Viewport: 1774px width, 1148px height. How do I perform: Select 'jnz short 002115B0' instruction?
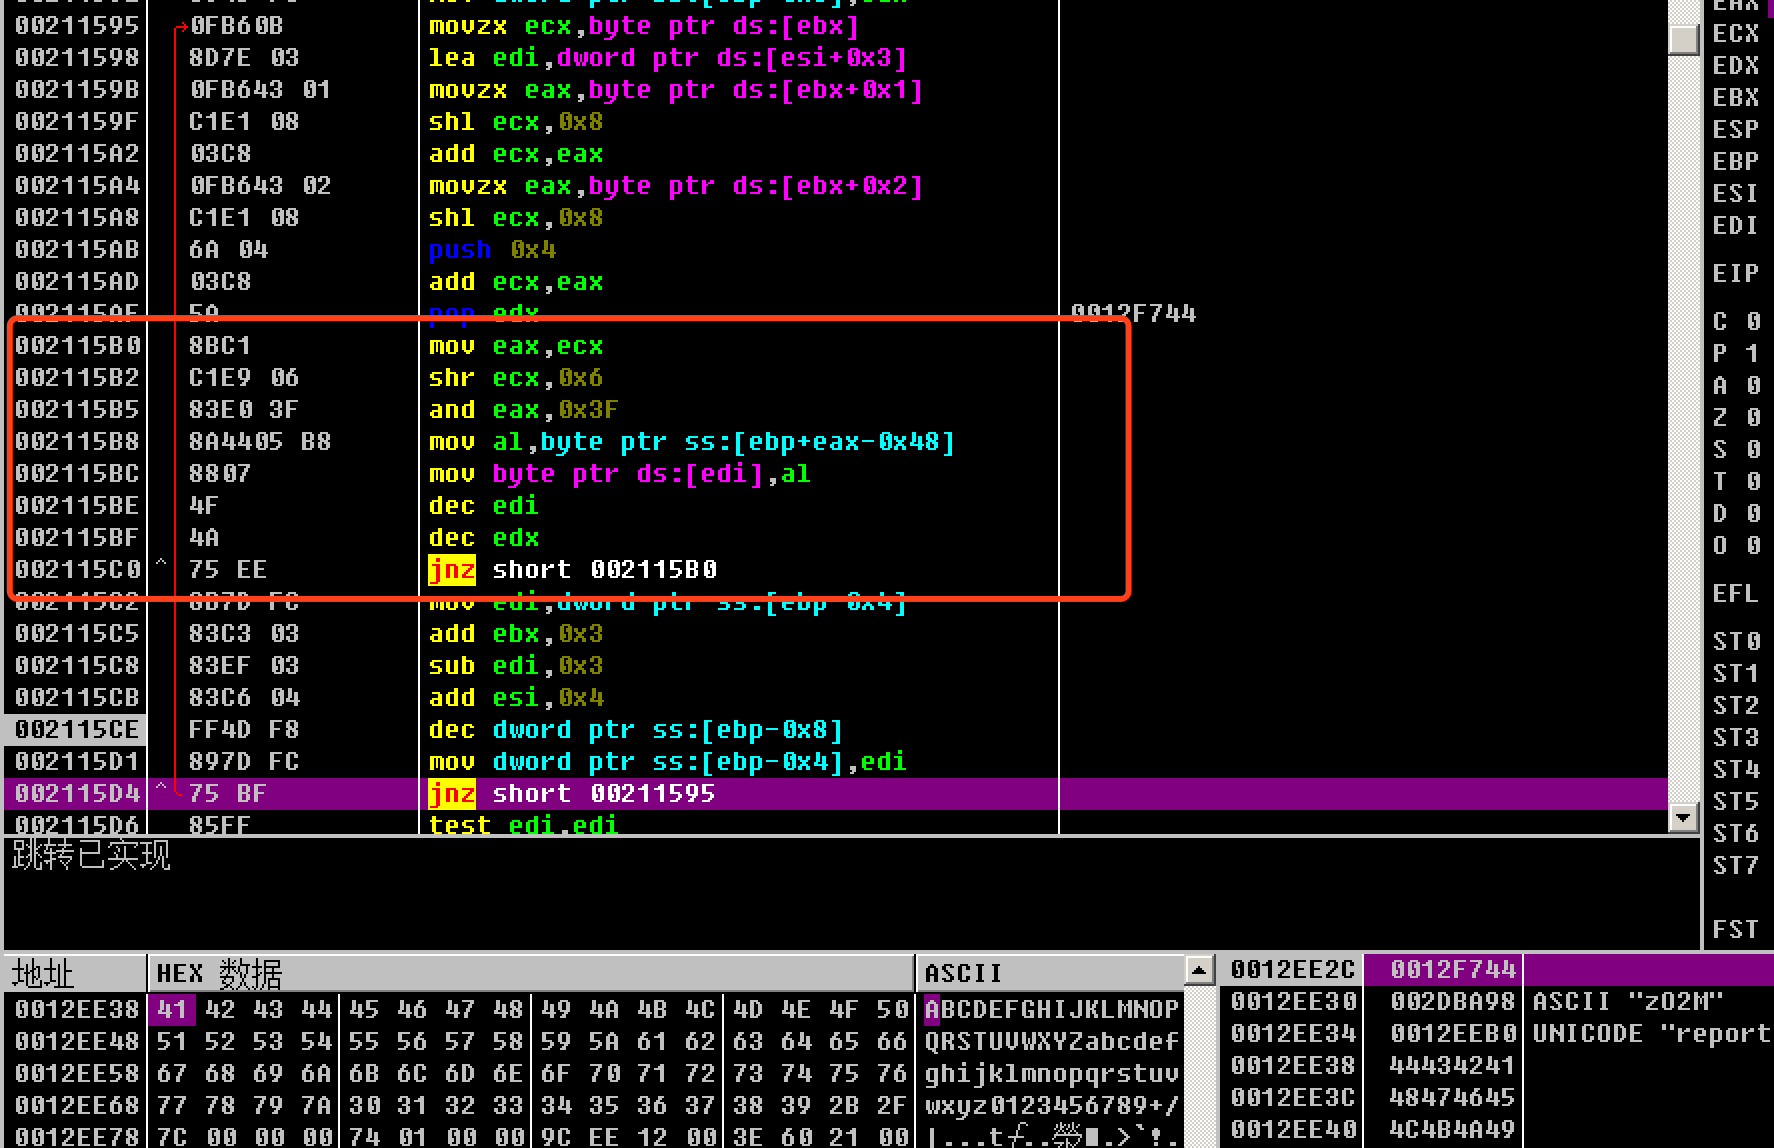(x=572, y=570)
